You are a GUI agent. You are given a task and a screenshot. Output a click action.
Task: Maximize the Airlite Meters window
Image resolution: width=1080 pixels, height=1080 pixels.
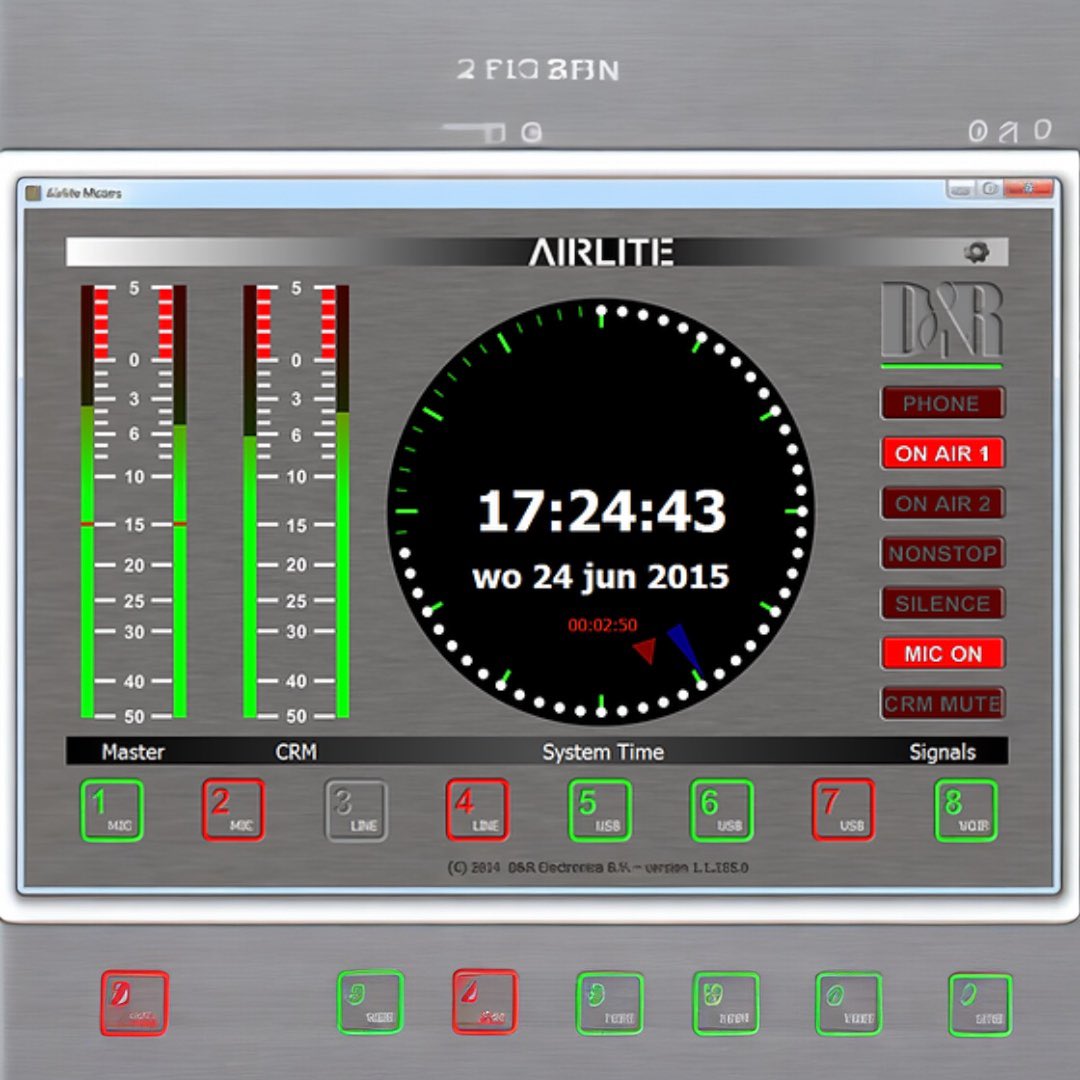(x=989, y=189)
